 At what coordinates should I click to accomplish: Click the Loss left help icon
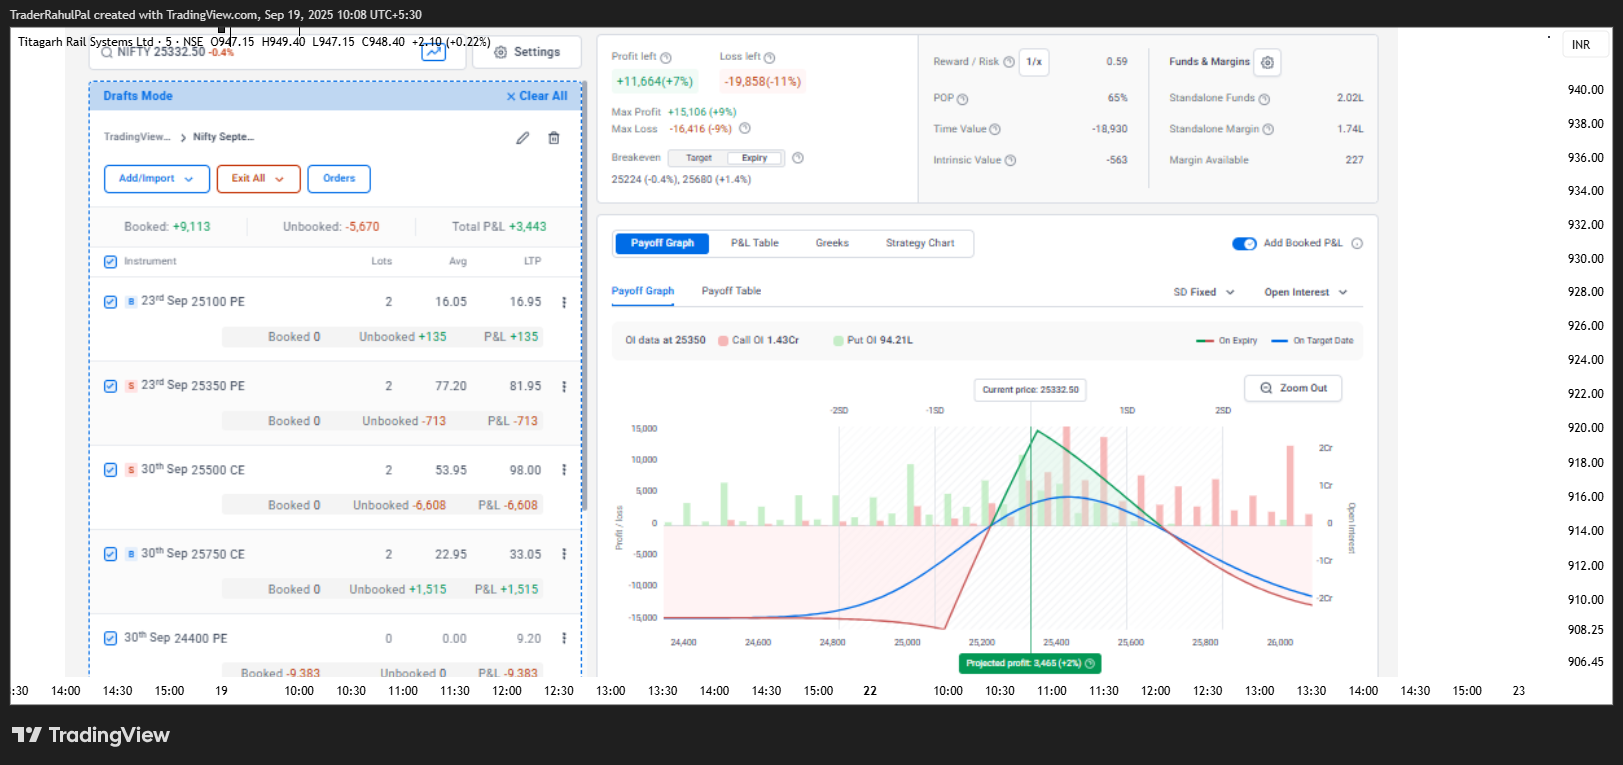coord(769,58)
